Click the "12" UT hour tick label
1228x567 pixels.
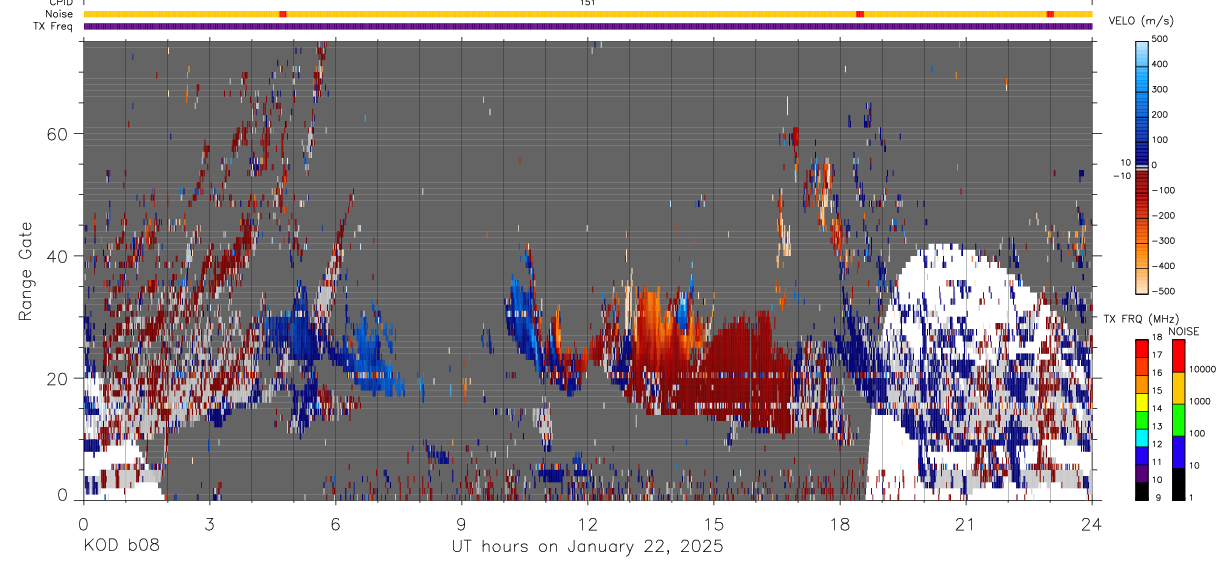tap(587, 524)
